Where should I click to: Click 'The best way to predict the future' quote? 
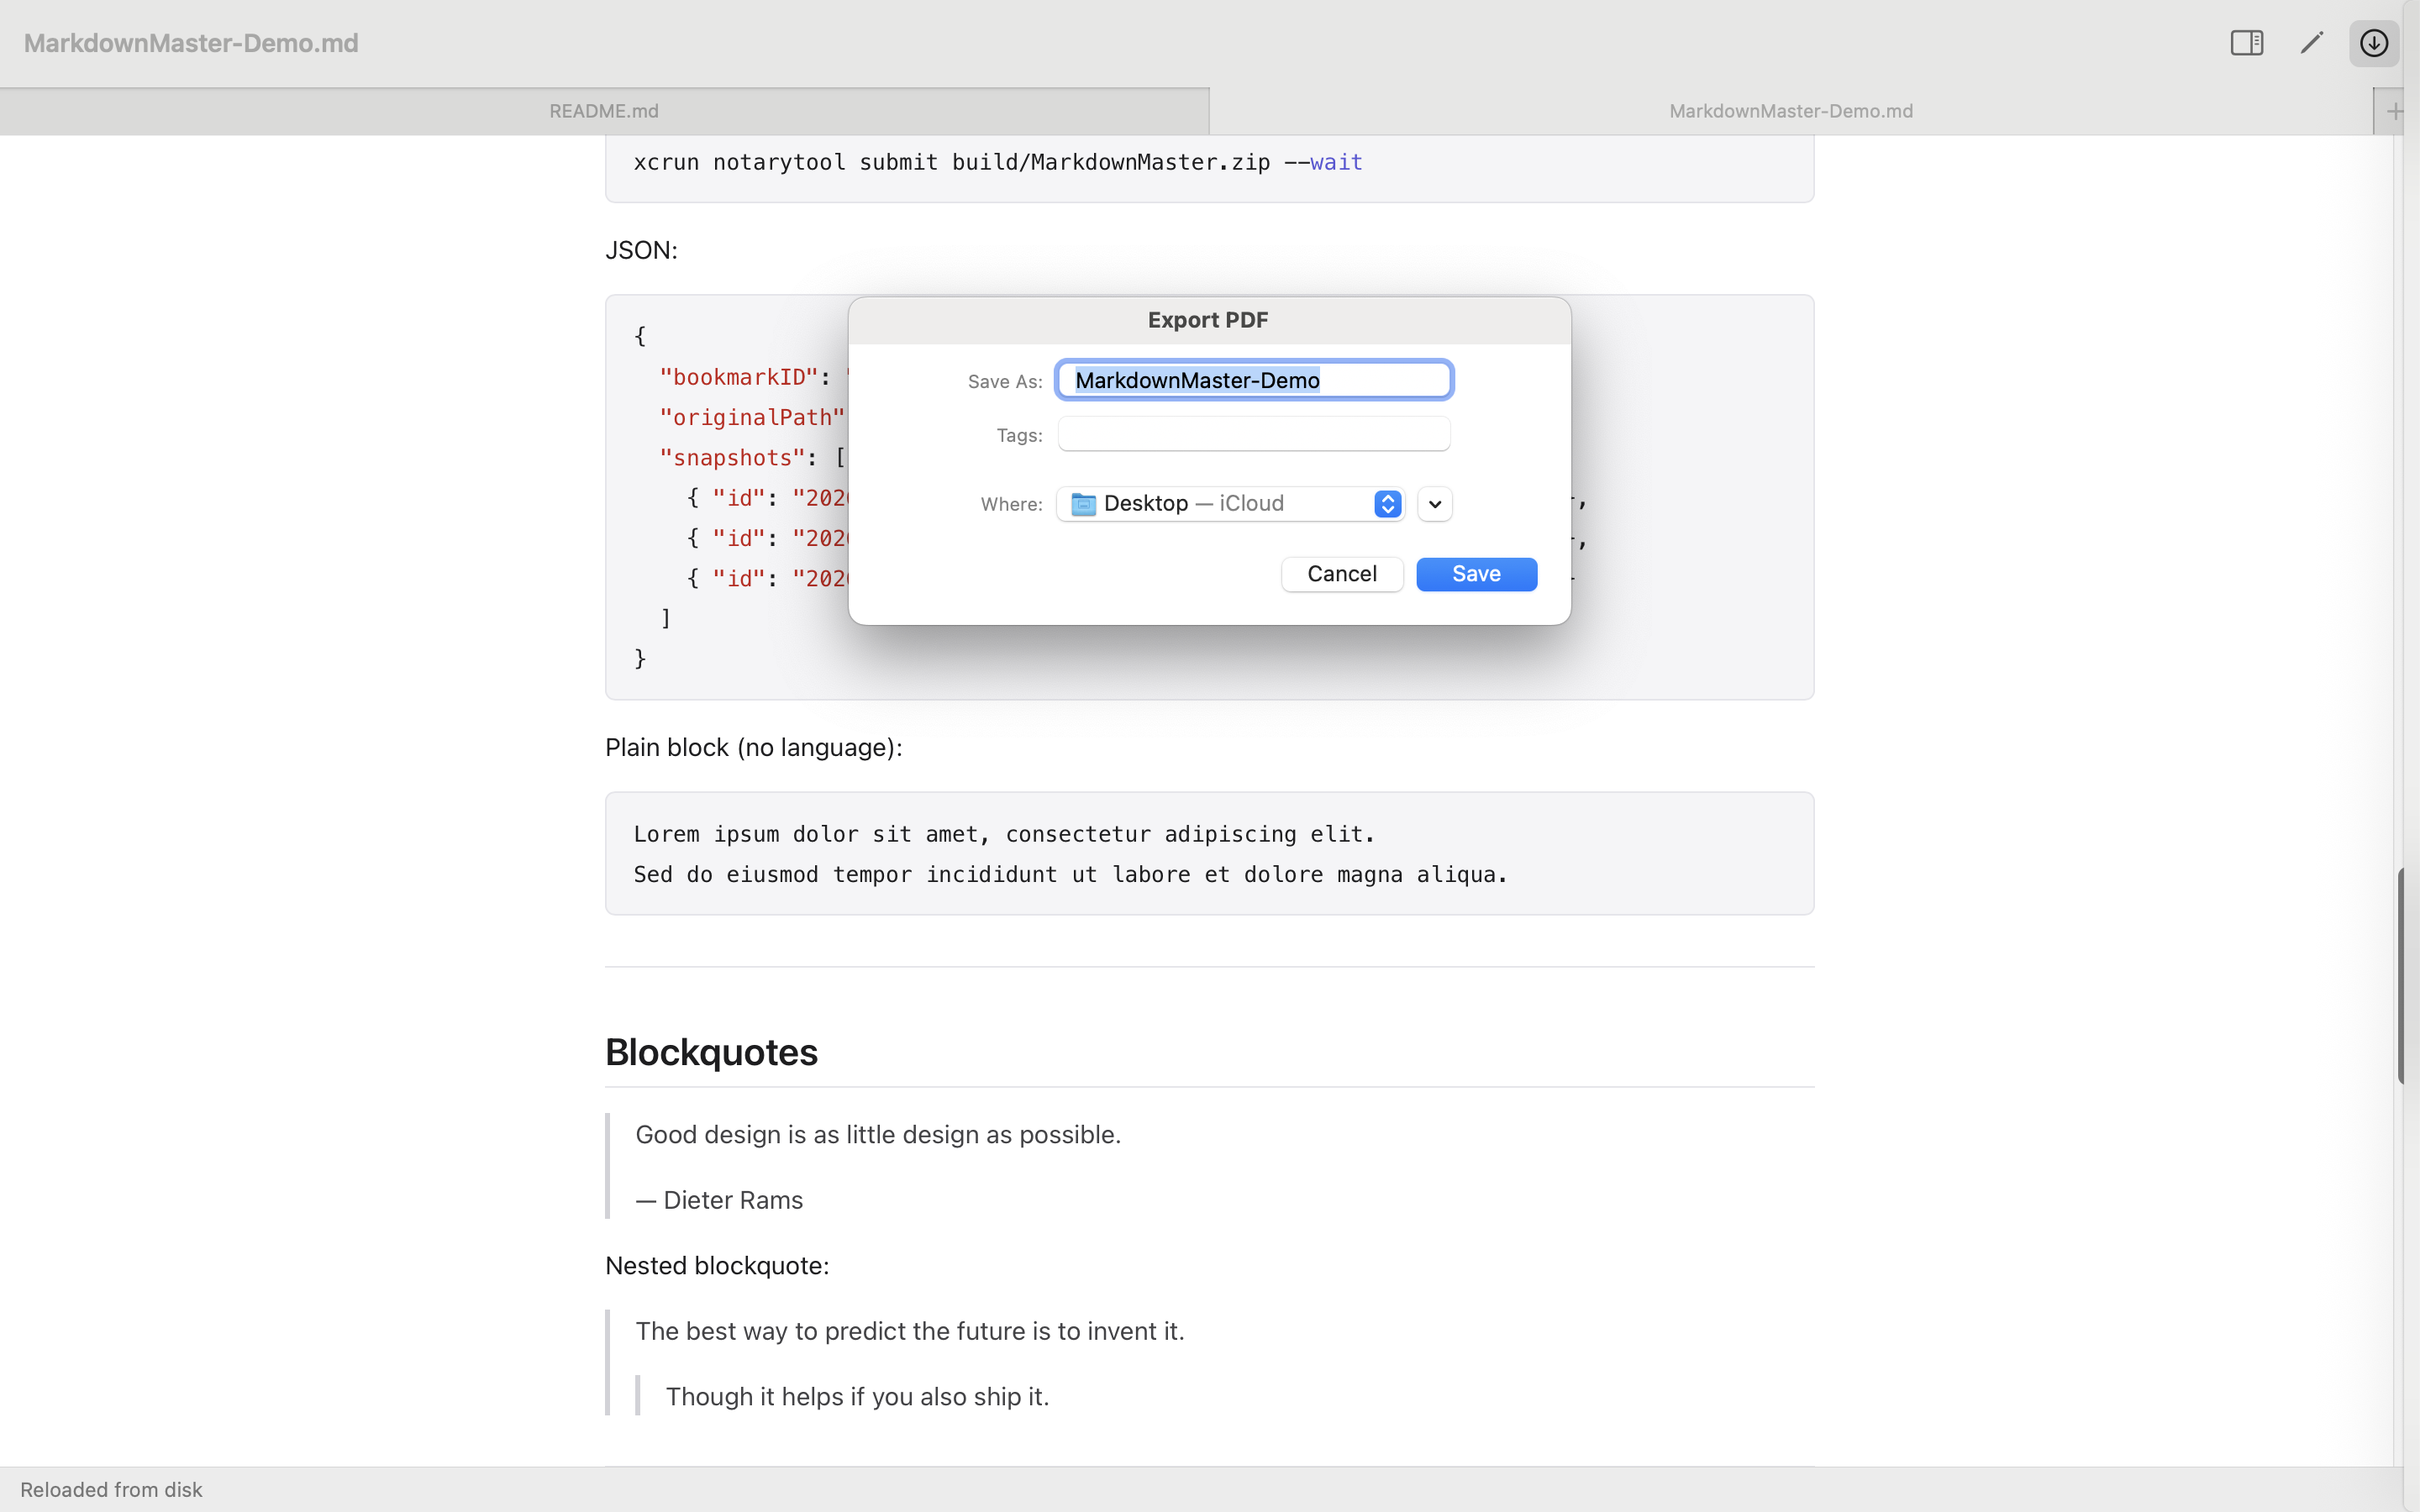pyautogui.click(x=910, y=1331)
